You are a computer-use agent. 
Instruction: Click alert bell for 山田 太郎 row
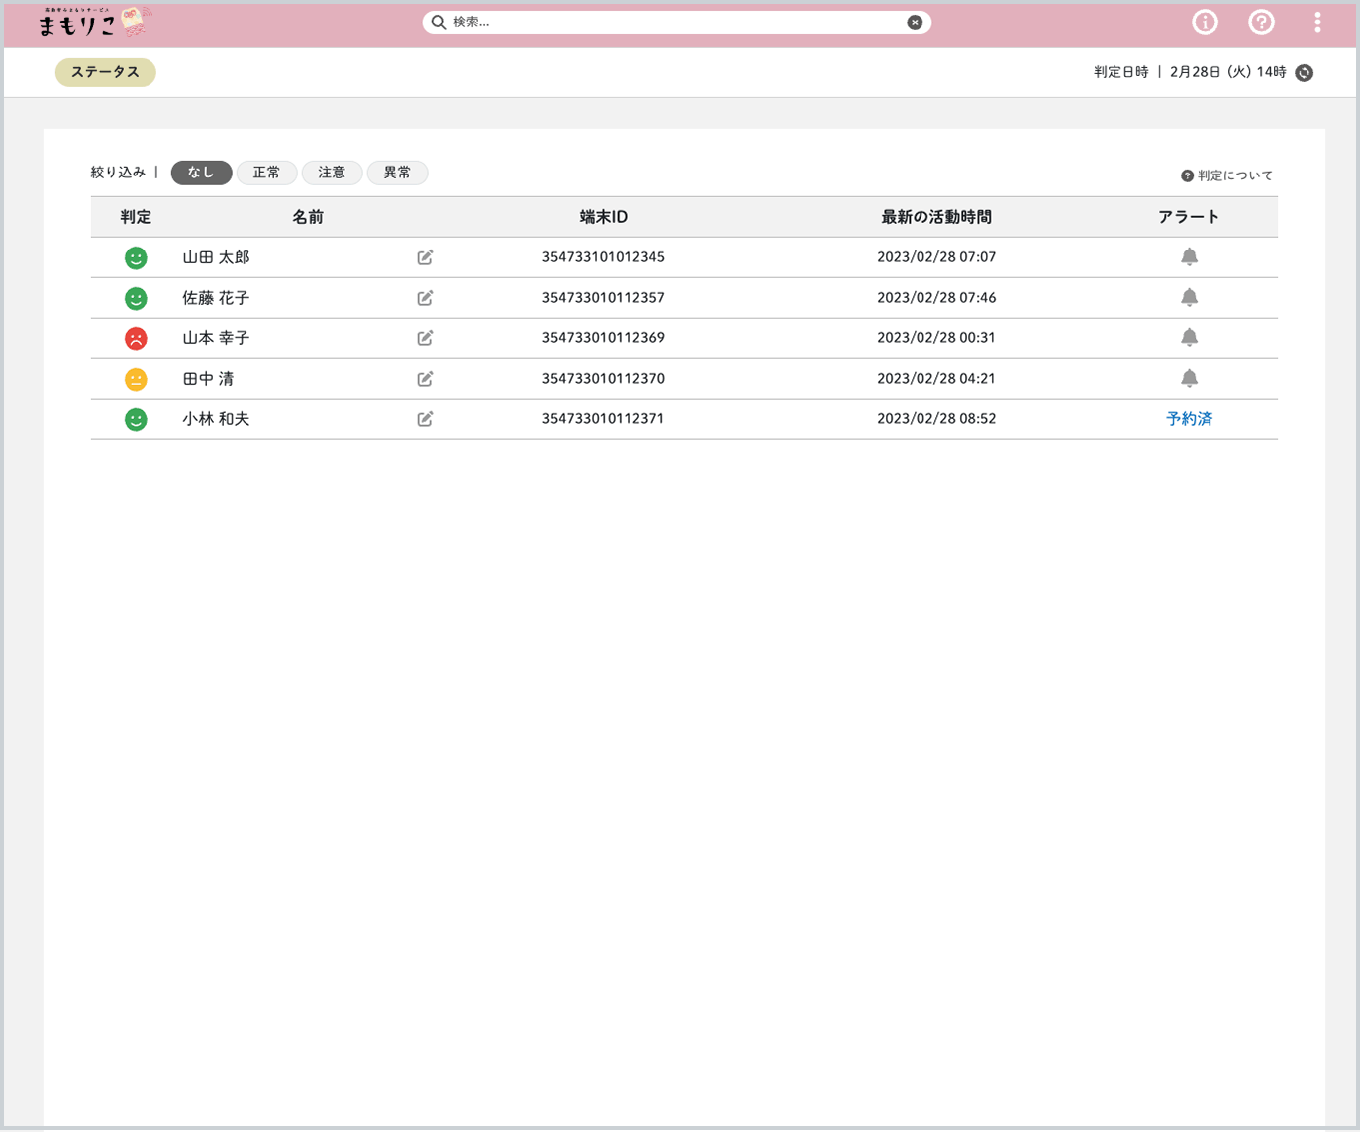point(1189,257)
